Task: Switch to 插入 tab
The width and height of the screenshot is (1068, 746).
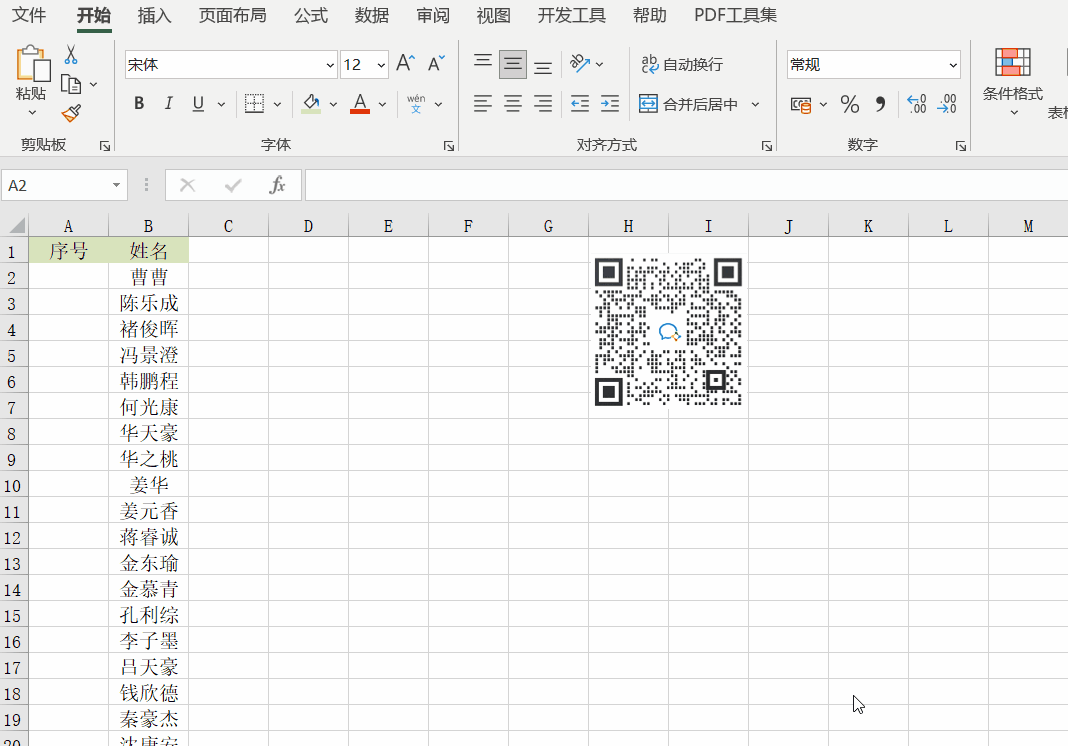Action: tap(155, 15)
